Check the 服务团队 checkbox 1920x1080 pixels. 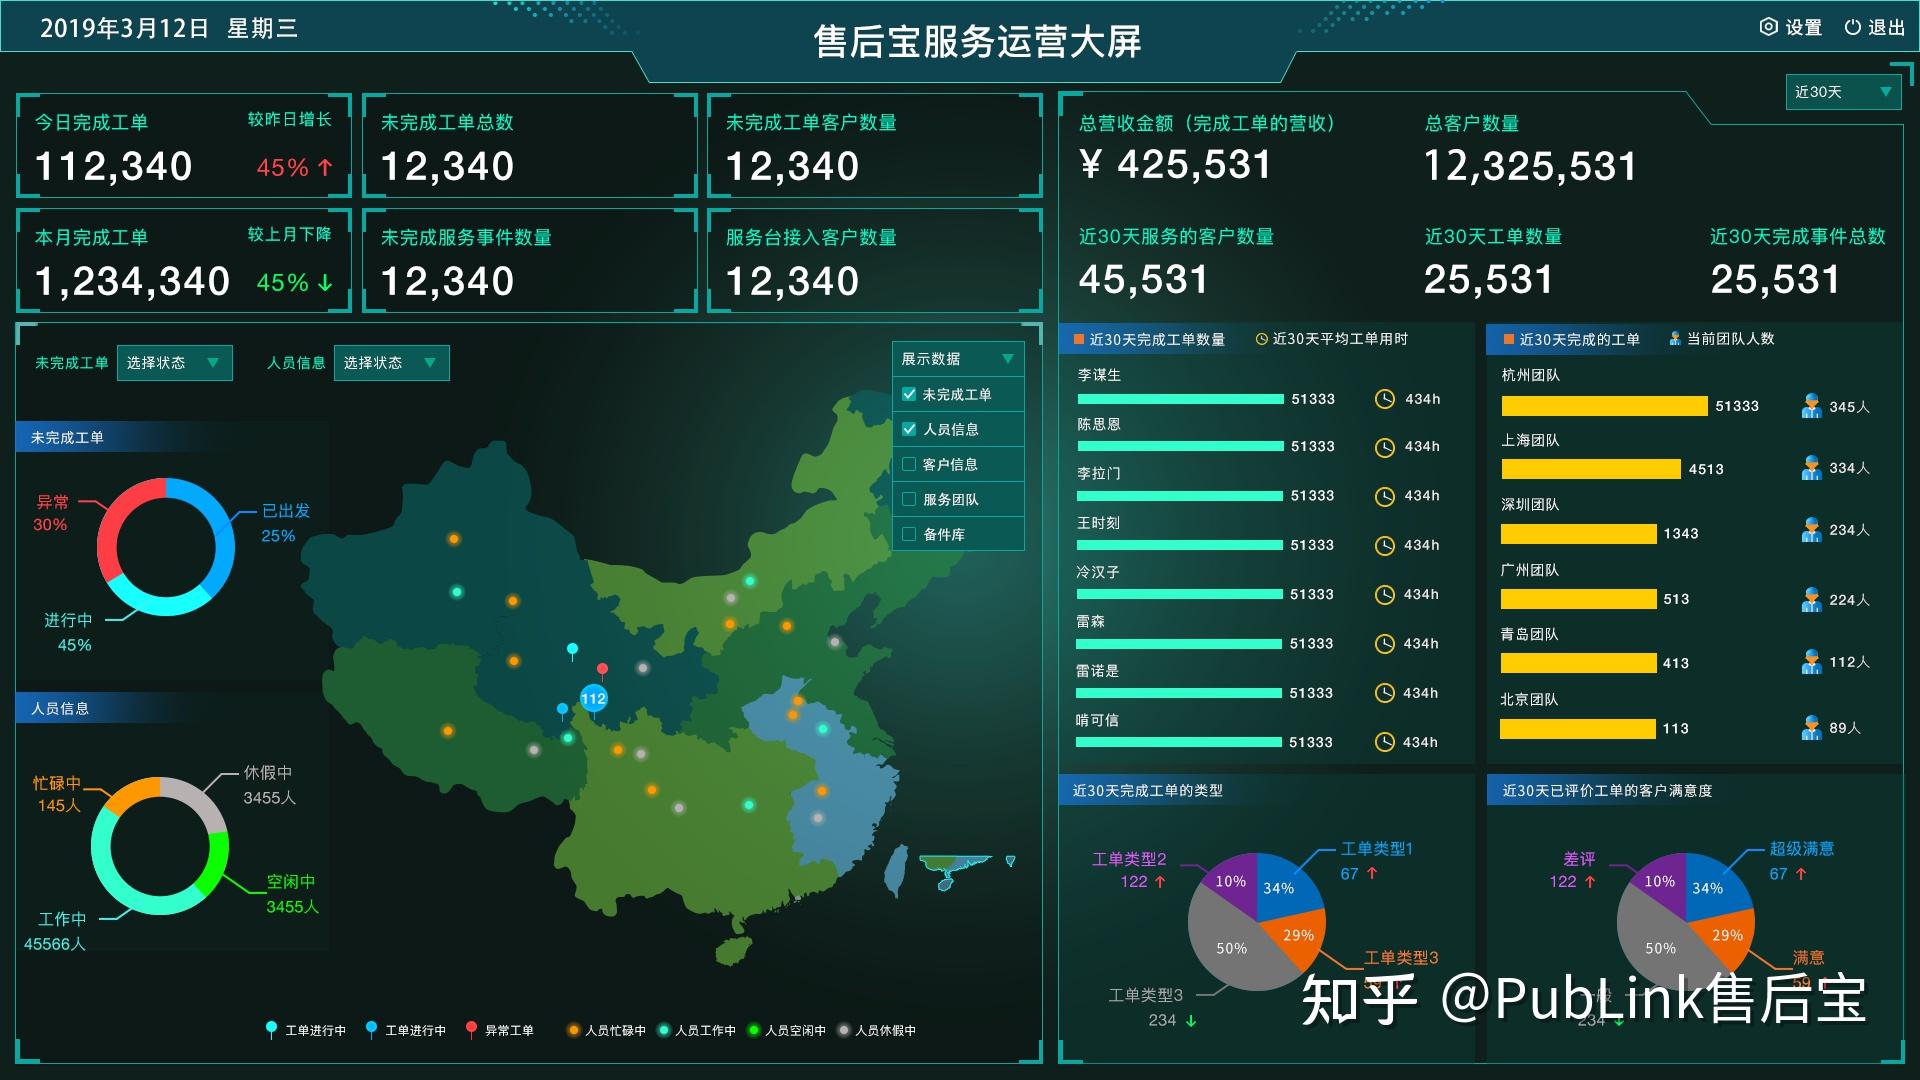point(909,499)
